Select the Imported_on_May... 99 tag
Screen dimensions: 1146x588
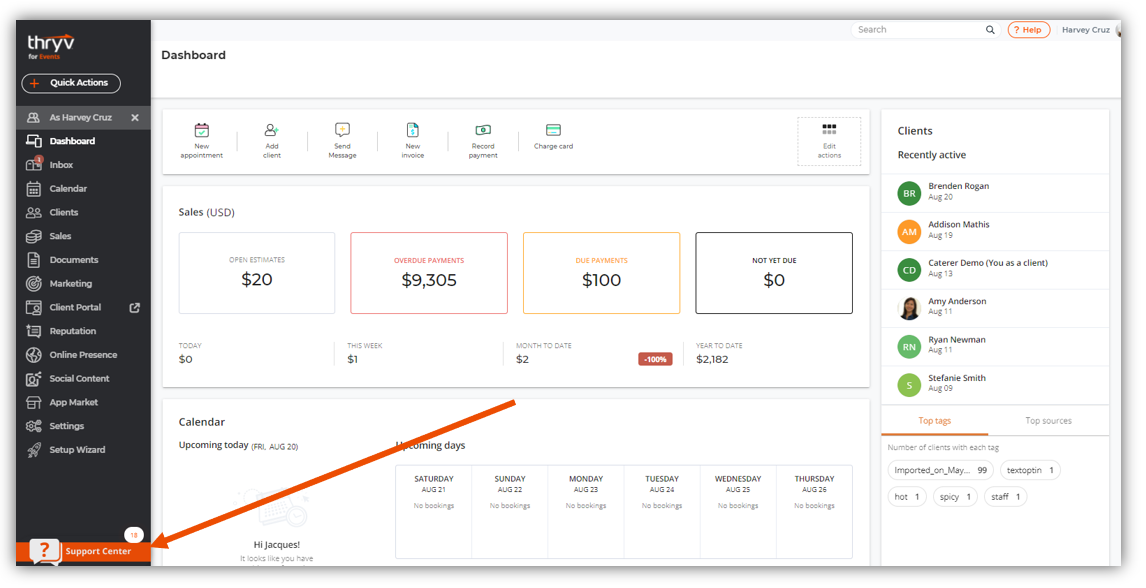point(940,470)
